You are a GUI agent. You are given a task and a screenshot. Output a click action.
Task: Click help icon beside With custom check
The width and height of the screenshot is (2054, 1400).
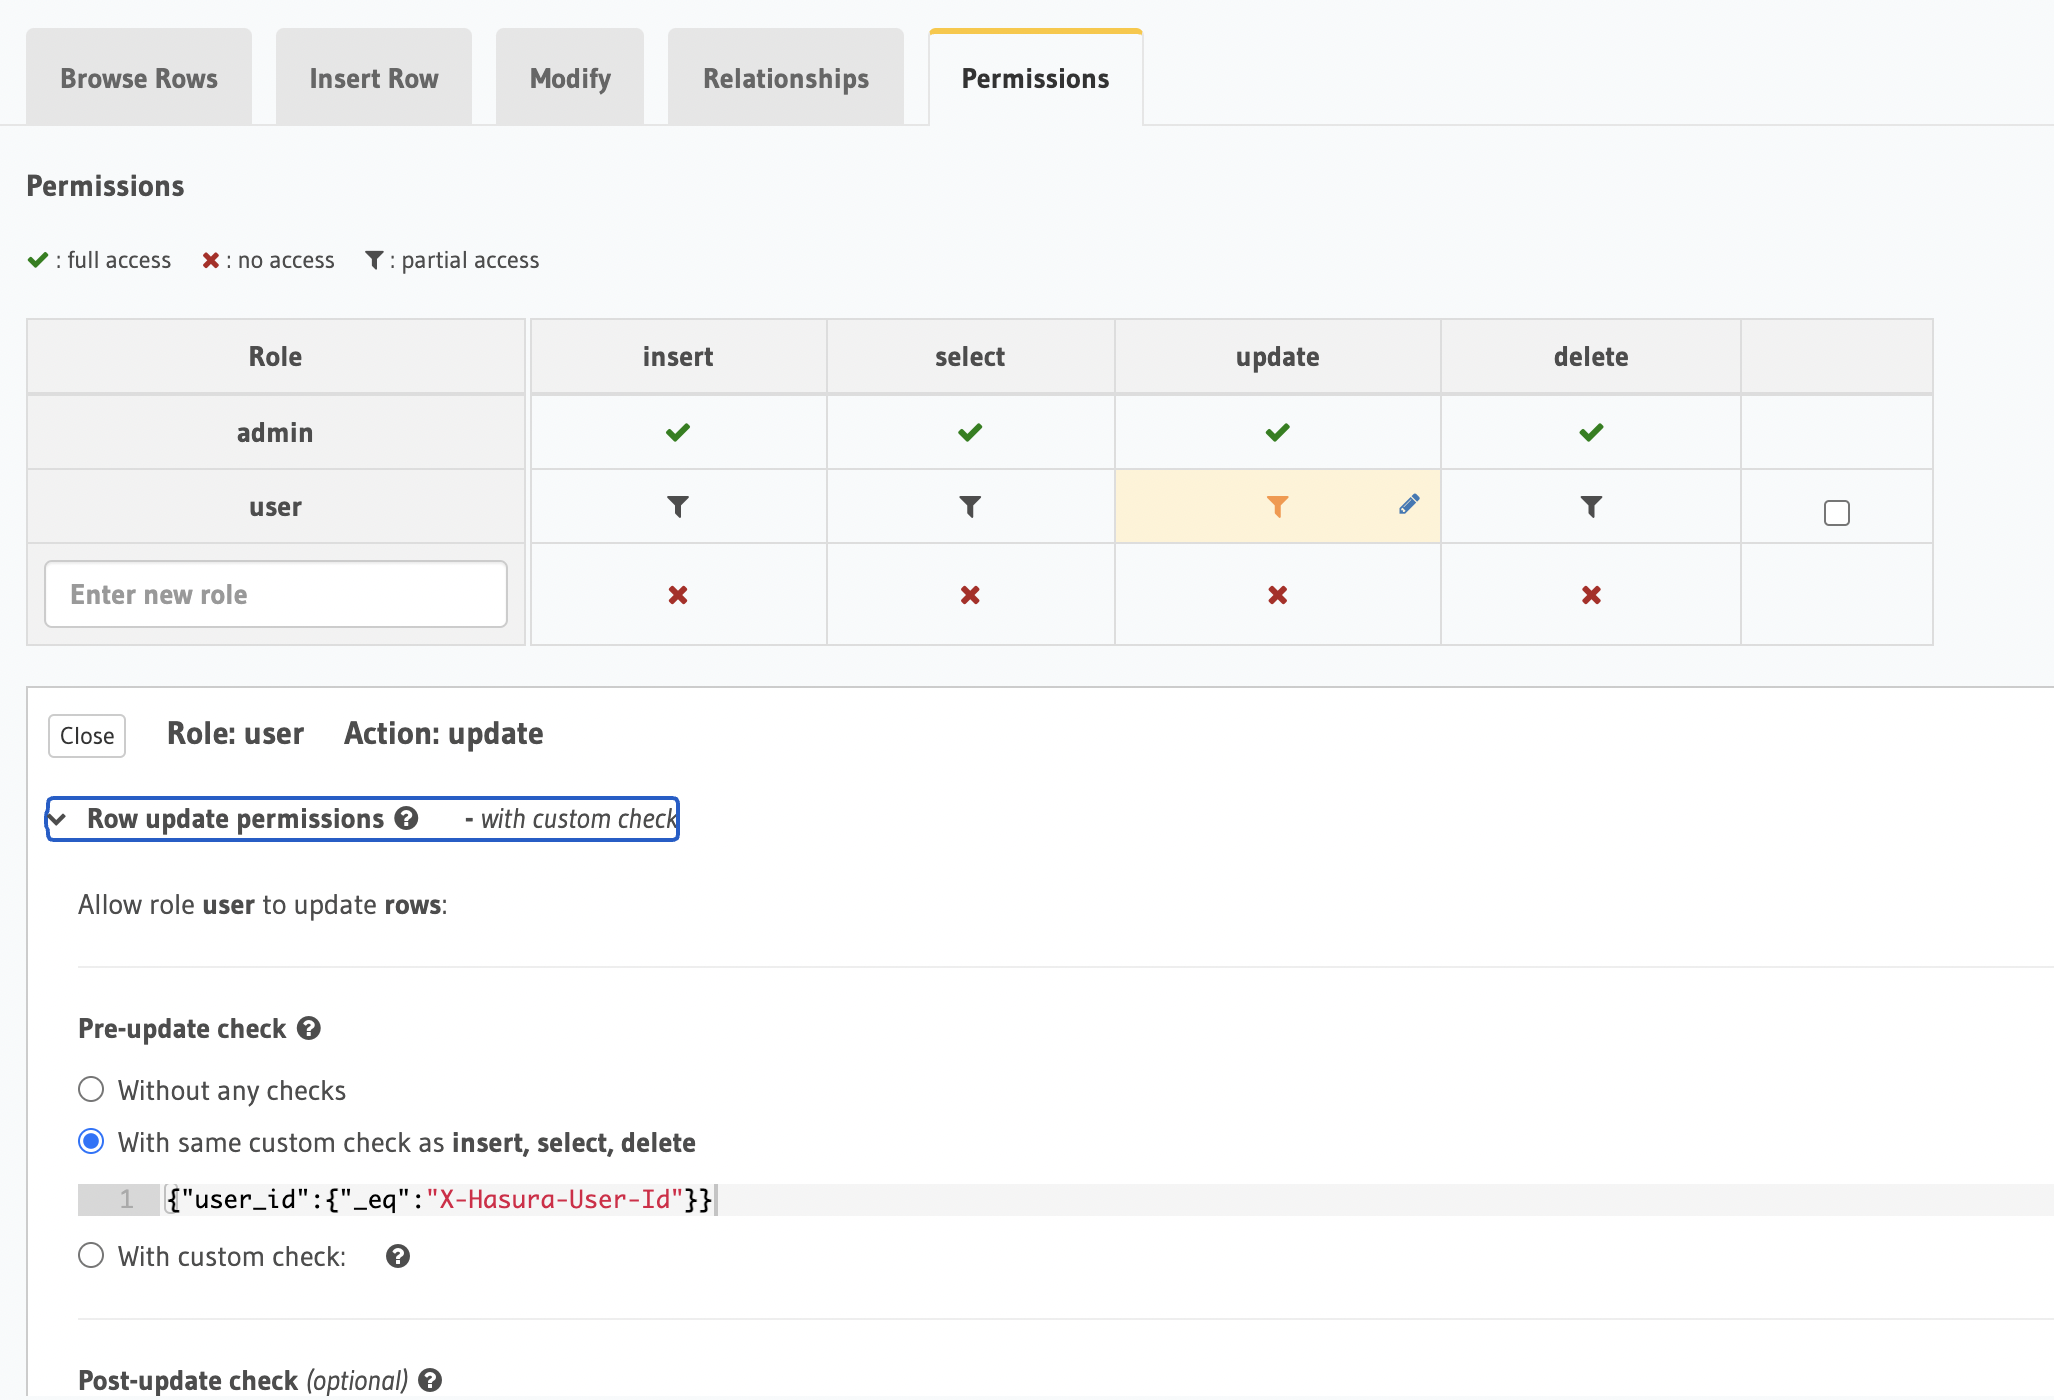(x=398, y=1256)
